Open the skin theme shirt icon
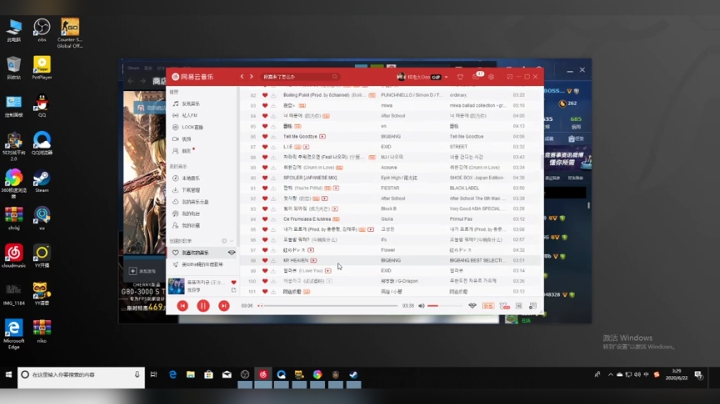This screenshot has height=404, width=720. coord(460,77)
